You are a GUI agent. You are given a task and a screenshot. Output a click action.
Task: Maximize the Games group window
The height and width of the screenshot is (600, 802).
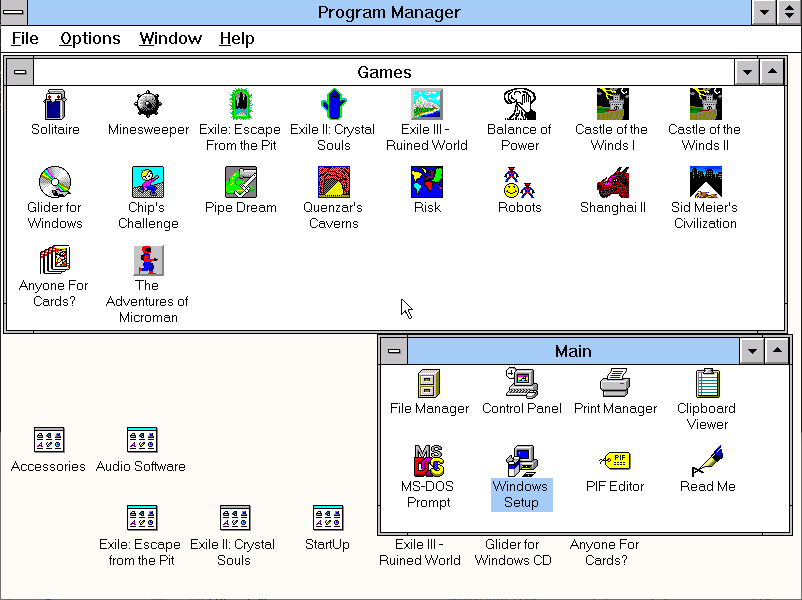click(x=772, y=72)
